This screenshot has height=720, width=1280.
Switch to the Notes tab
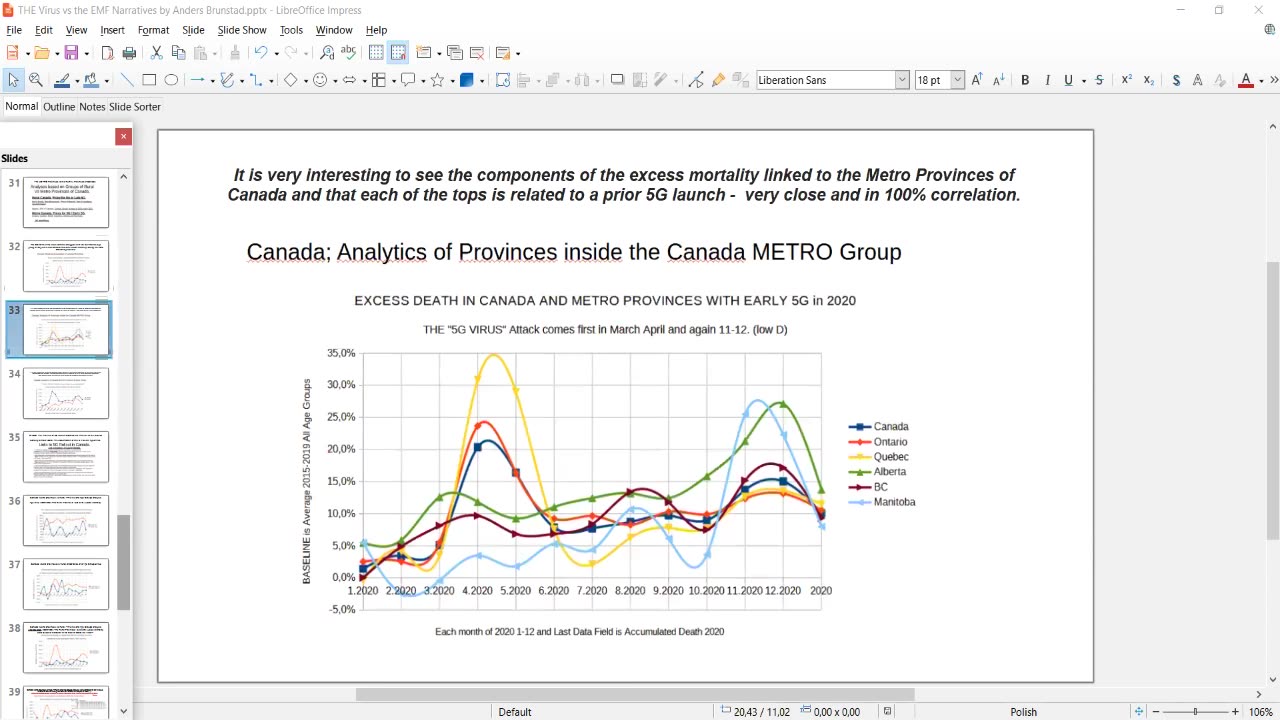(x=92, y=107)
